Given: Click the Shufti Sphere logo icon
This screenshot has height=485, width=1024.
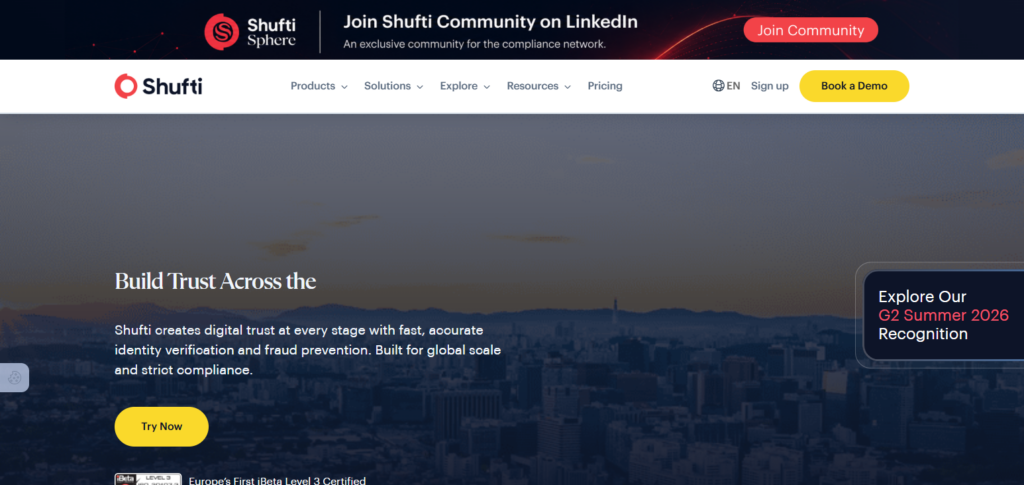Looking at the screenshot, I should point(222,32).
